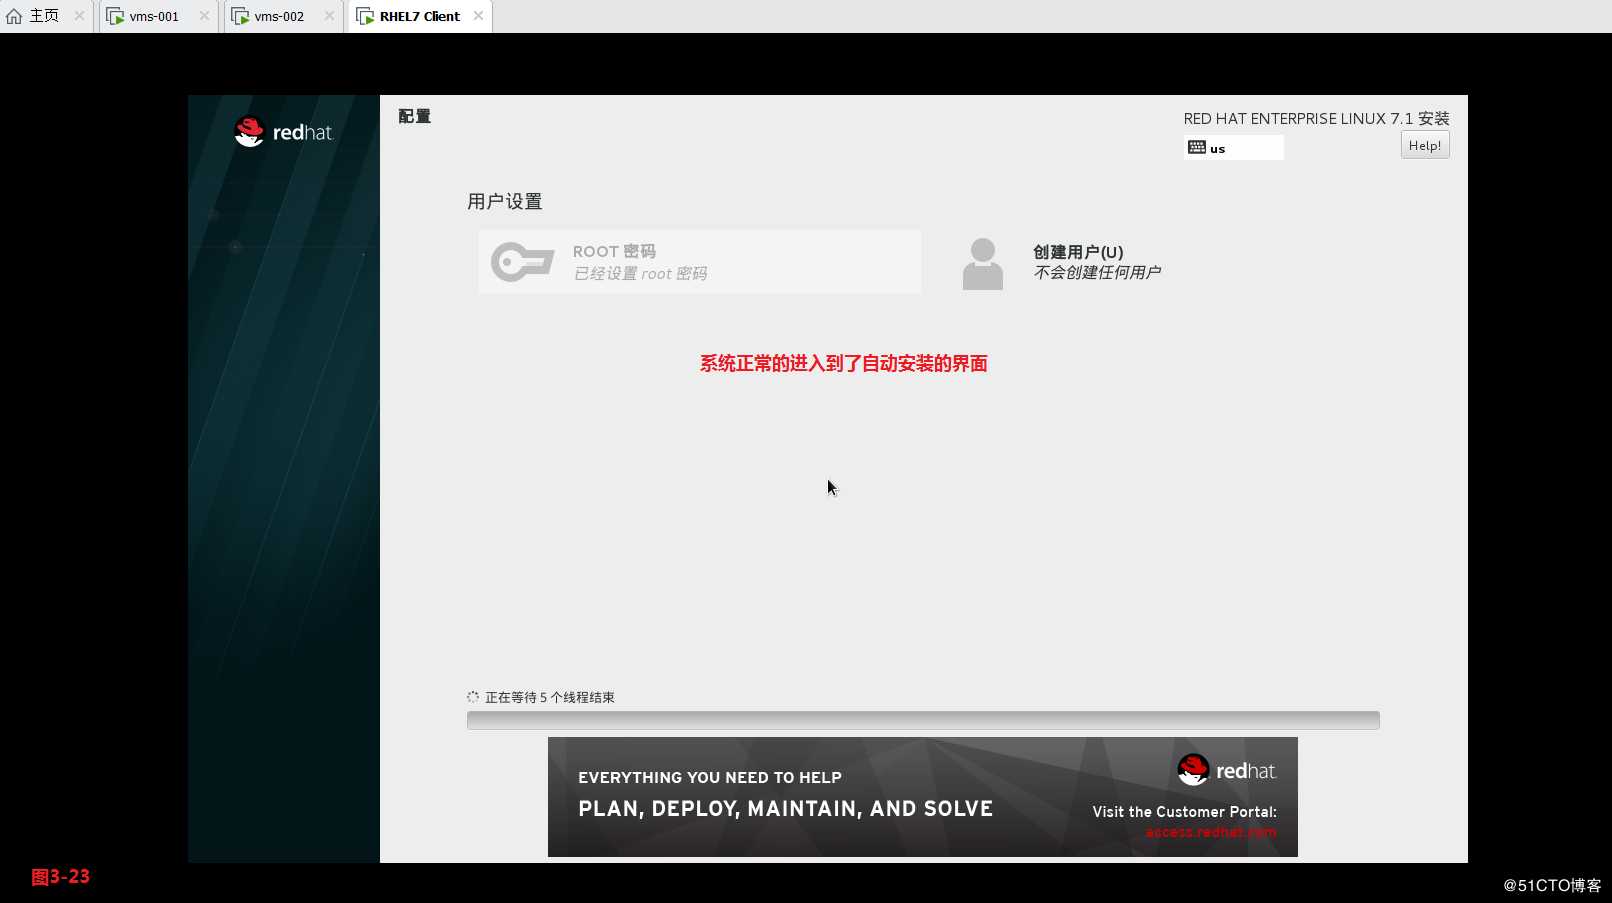Open the us keyboard layout selector
This screenshot has height=903, width=1612.
(1234, 148)
